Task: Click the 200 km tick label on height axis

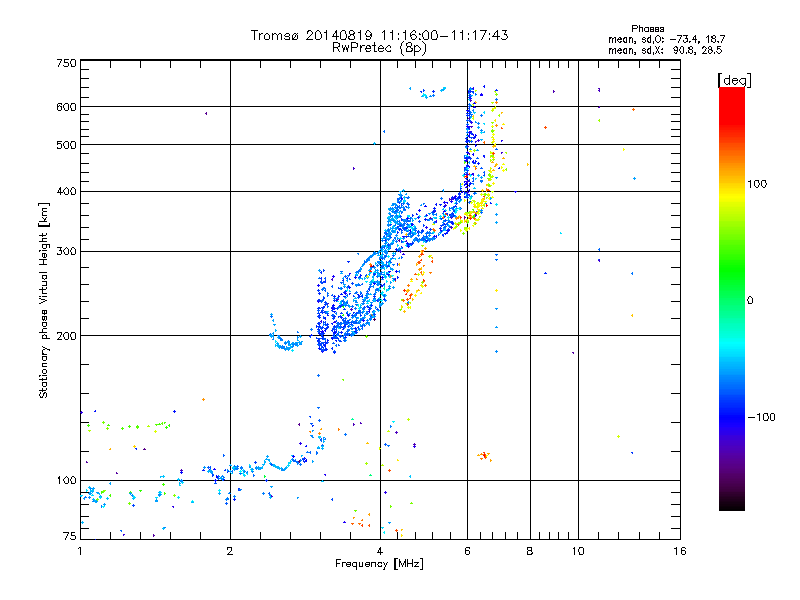Action: click(x=66, y=336)
